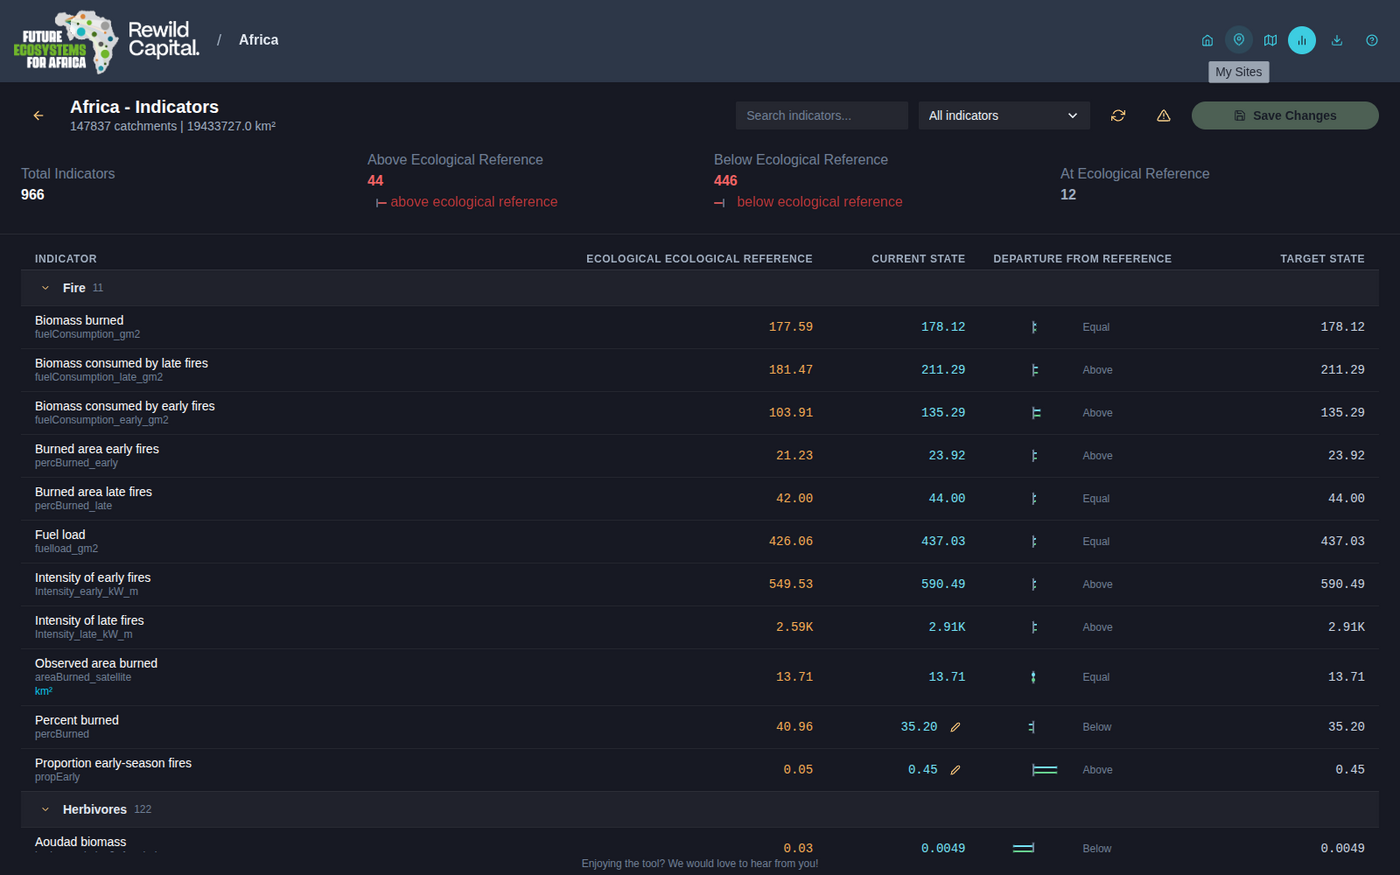Focus the Search indicators field

822,116
